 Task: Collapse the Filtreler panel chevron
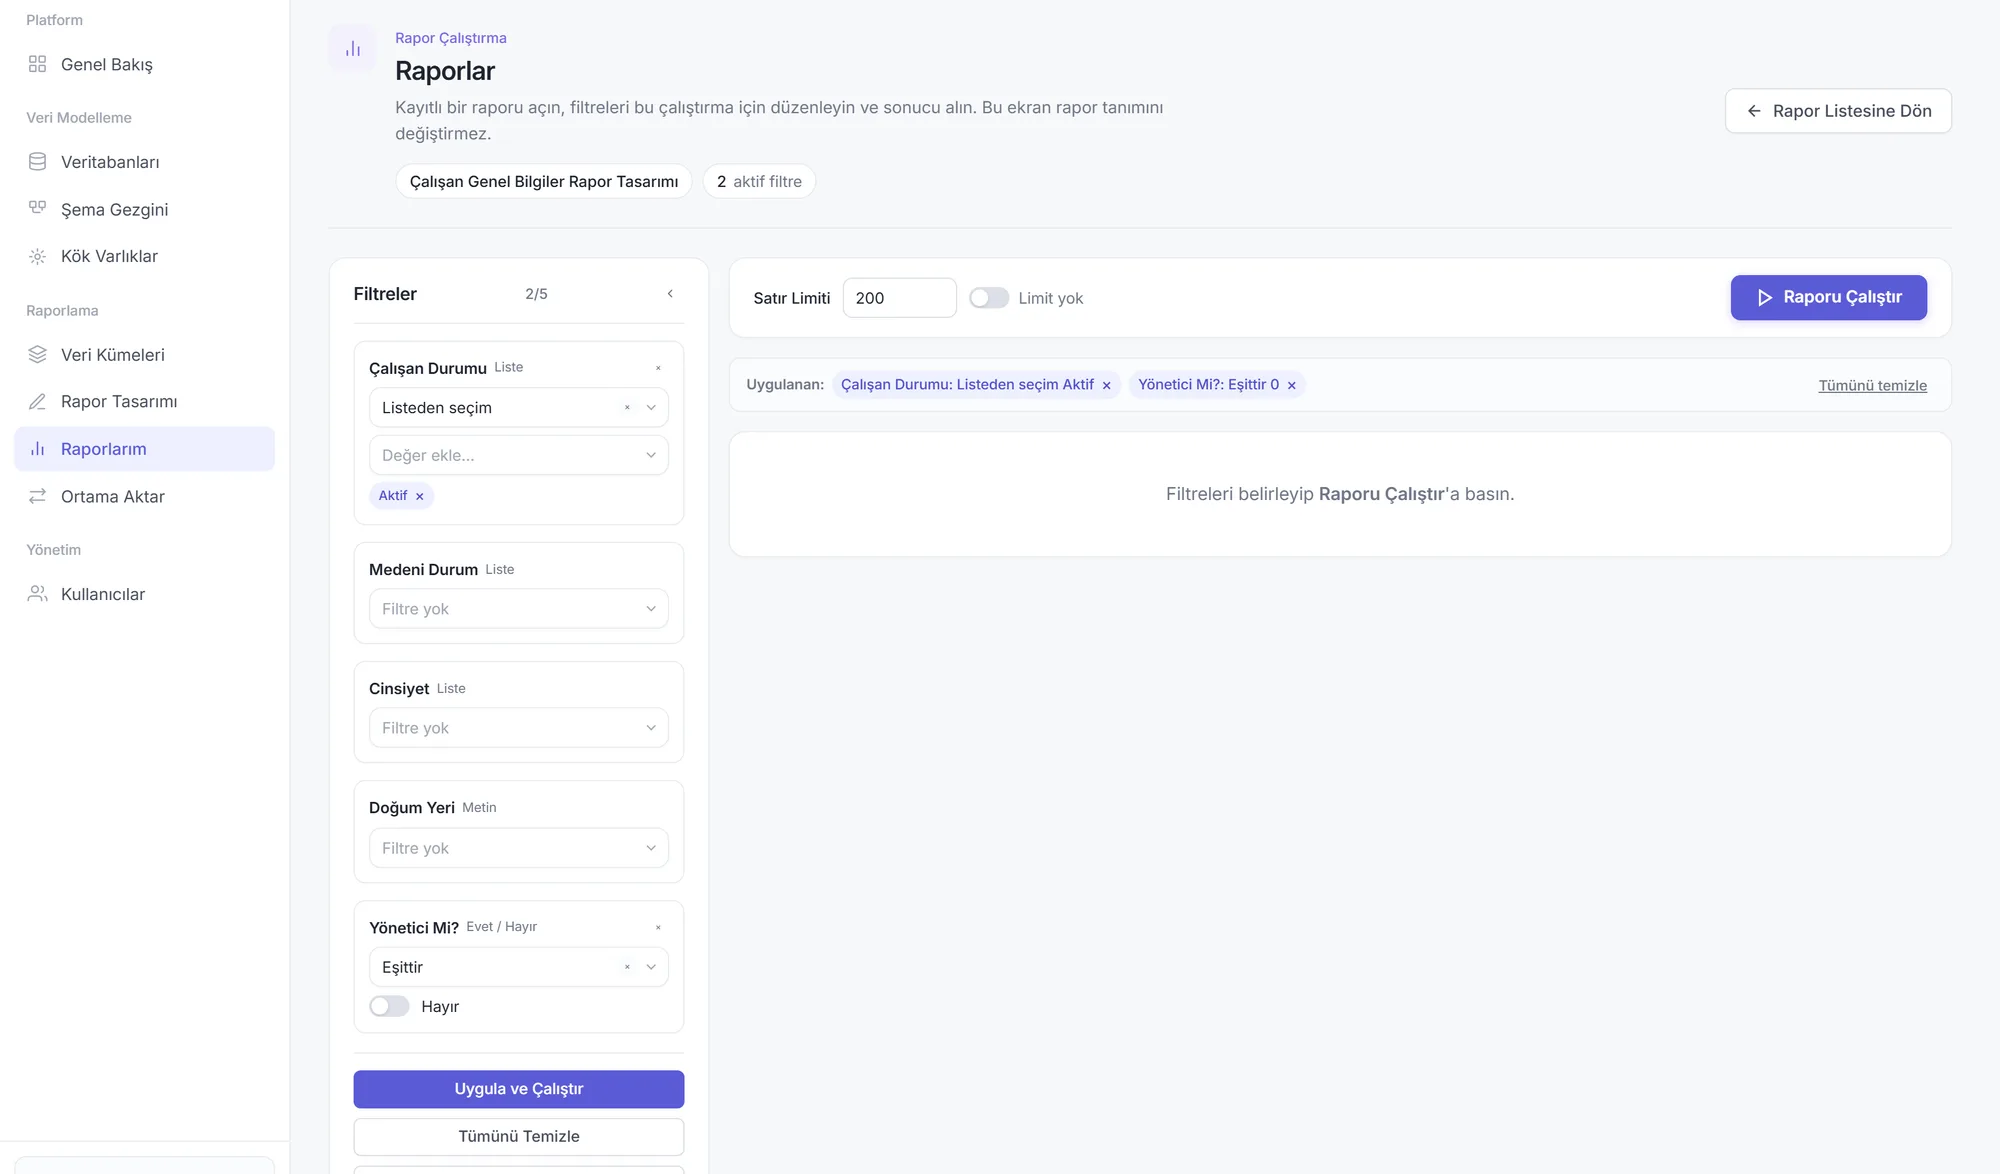click(x=670, y=294)
